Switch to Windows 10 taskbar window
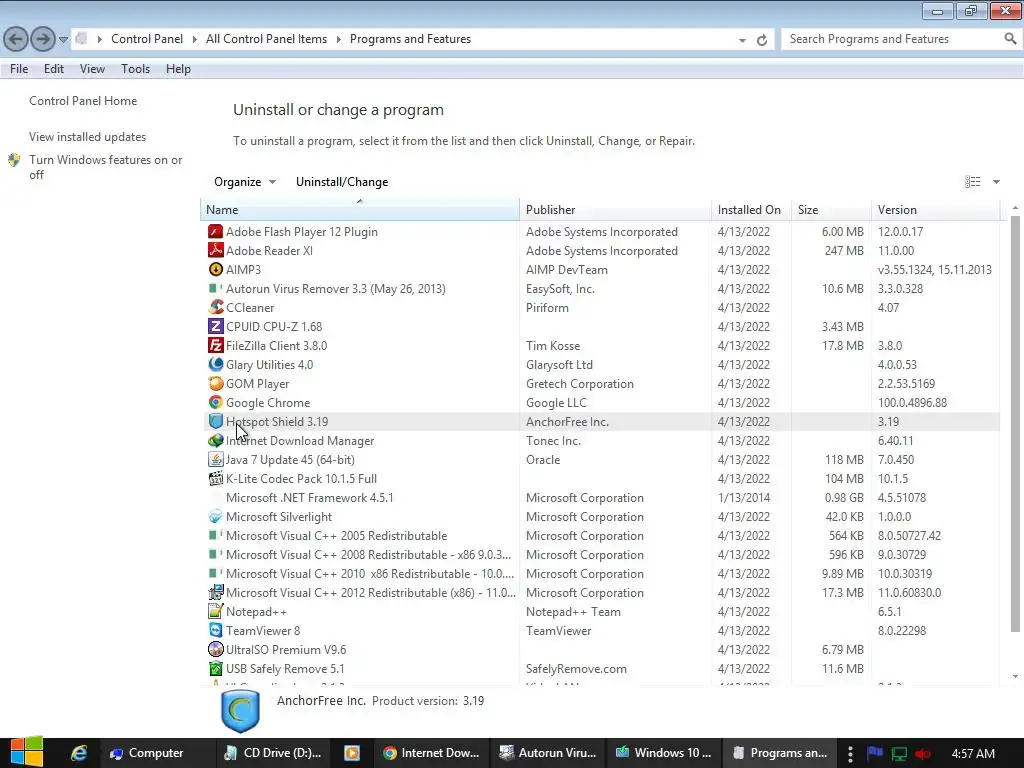 pyautogui.click(x=664, y=753)
